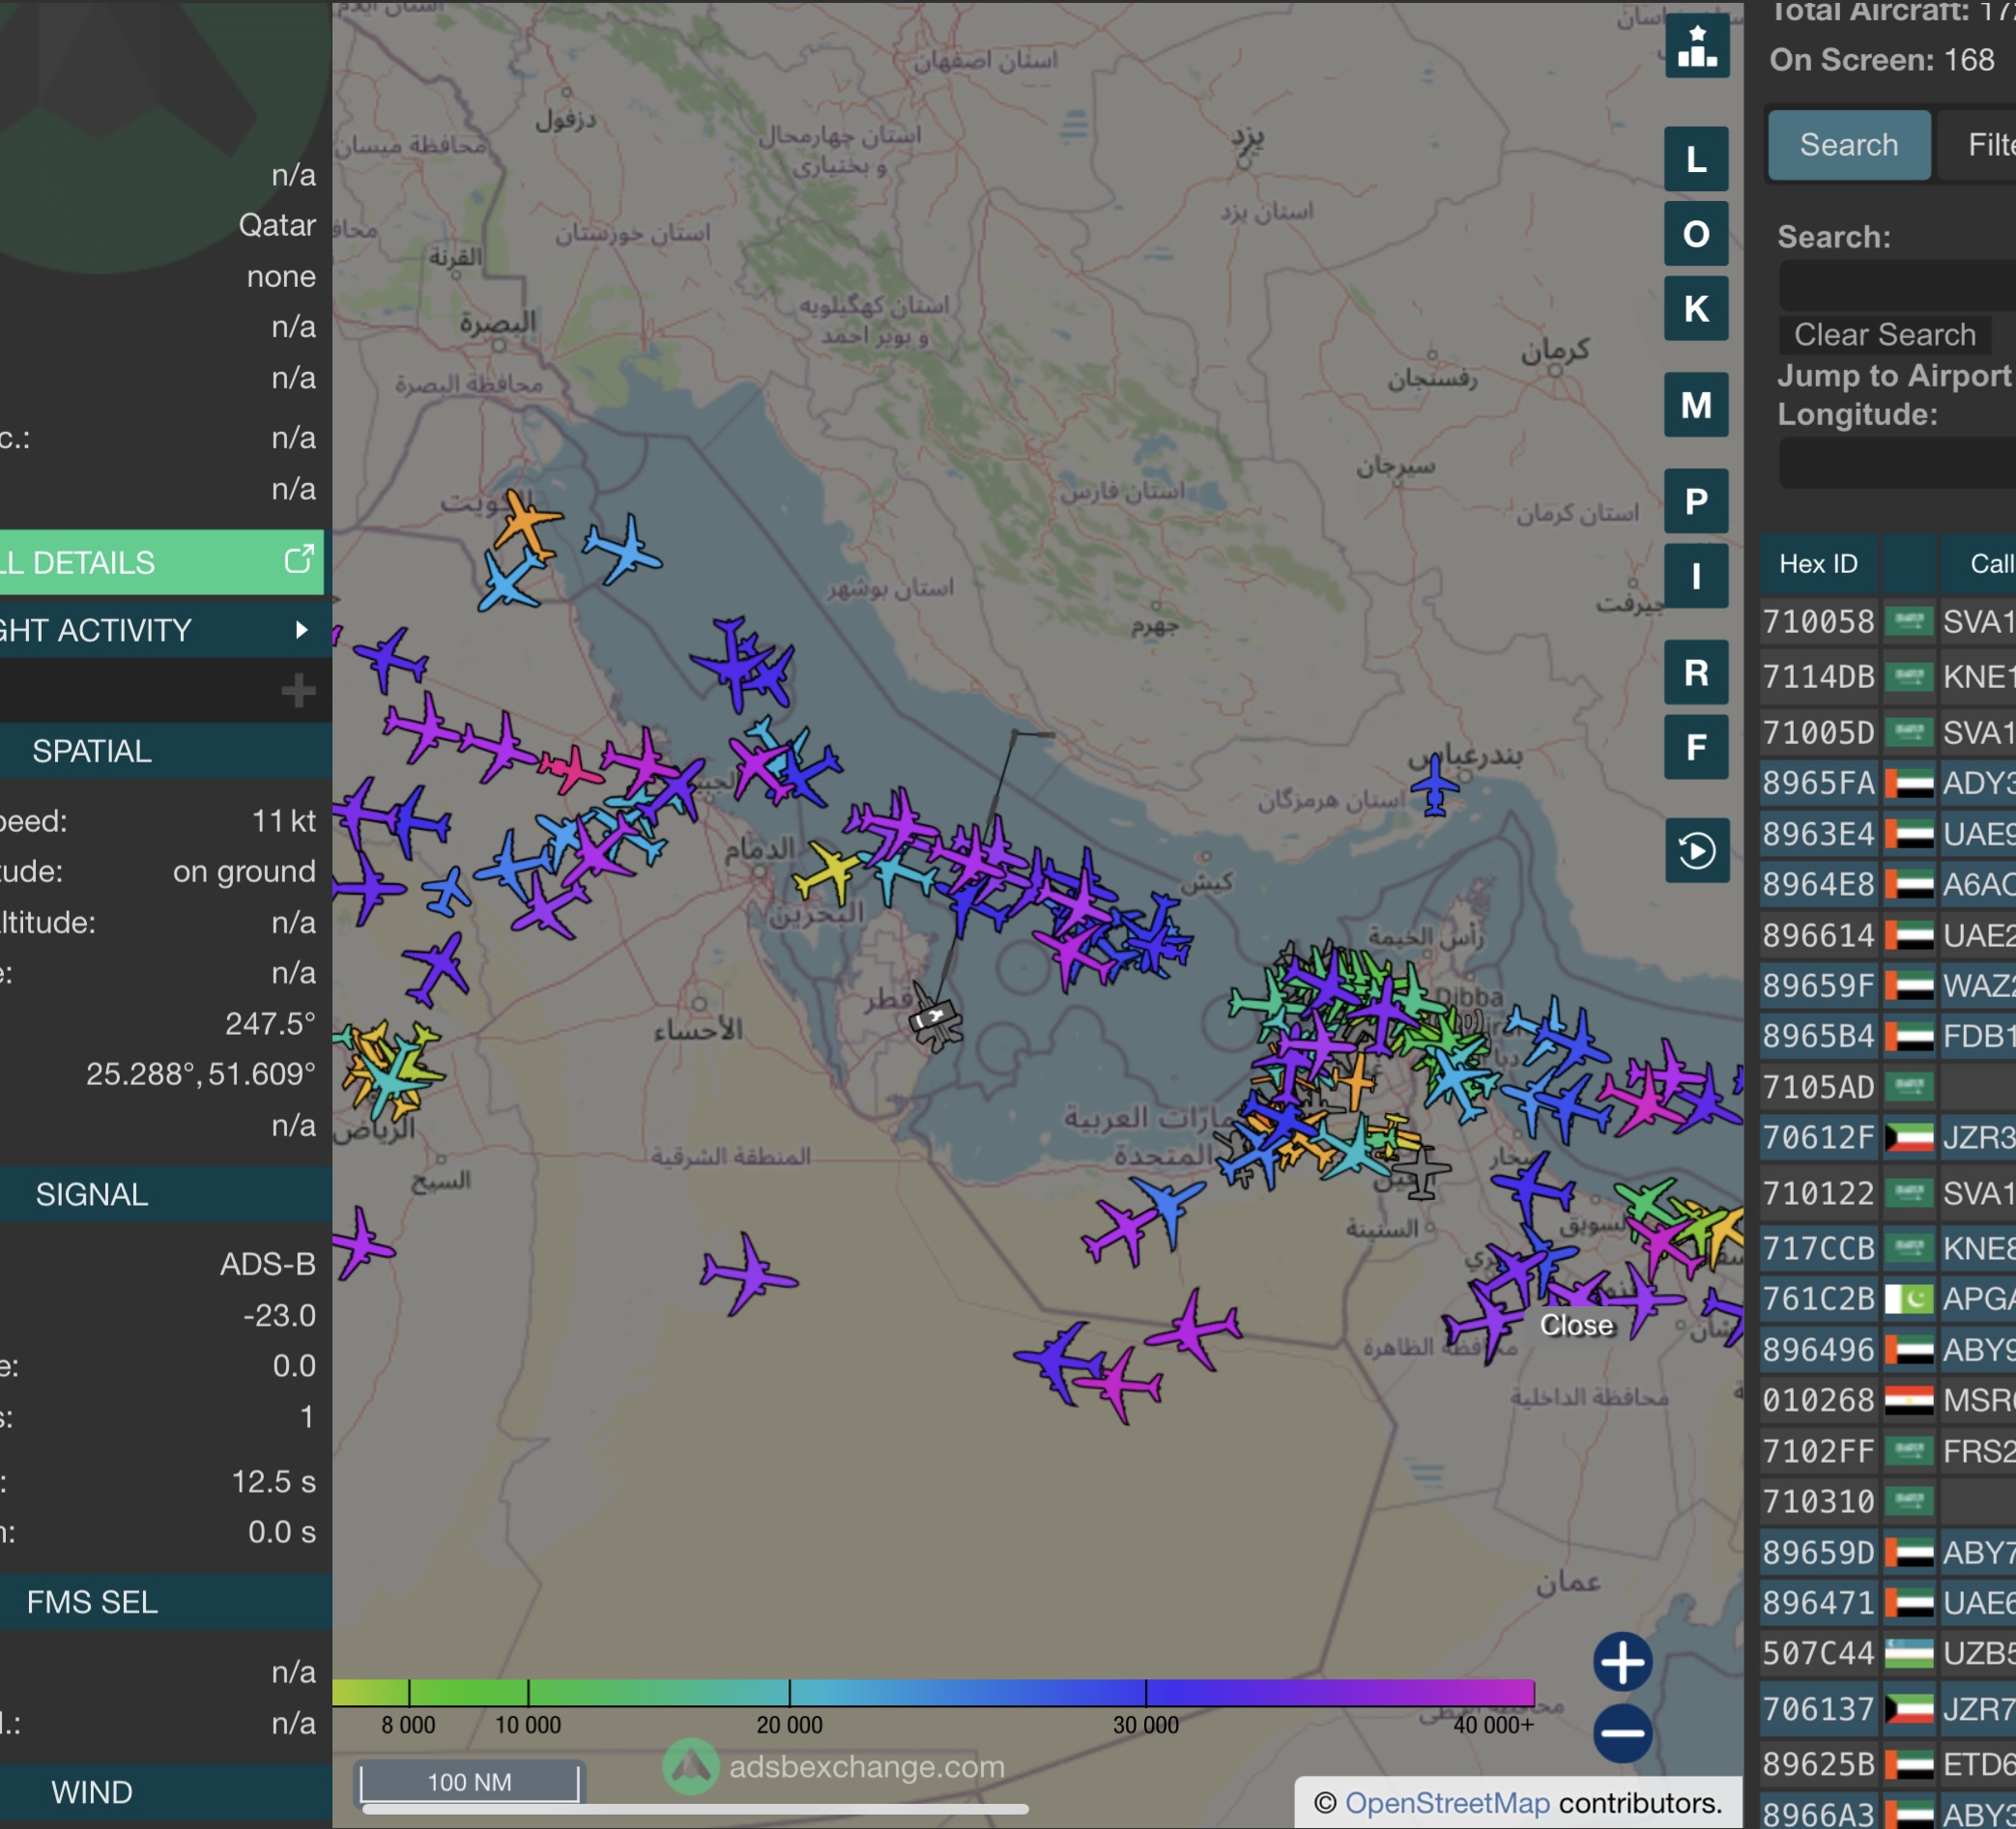Open the replay history icon button

tap(1696, 851)
